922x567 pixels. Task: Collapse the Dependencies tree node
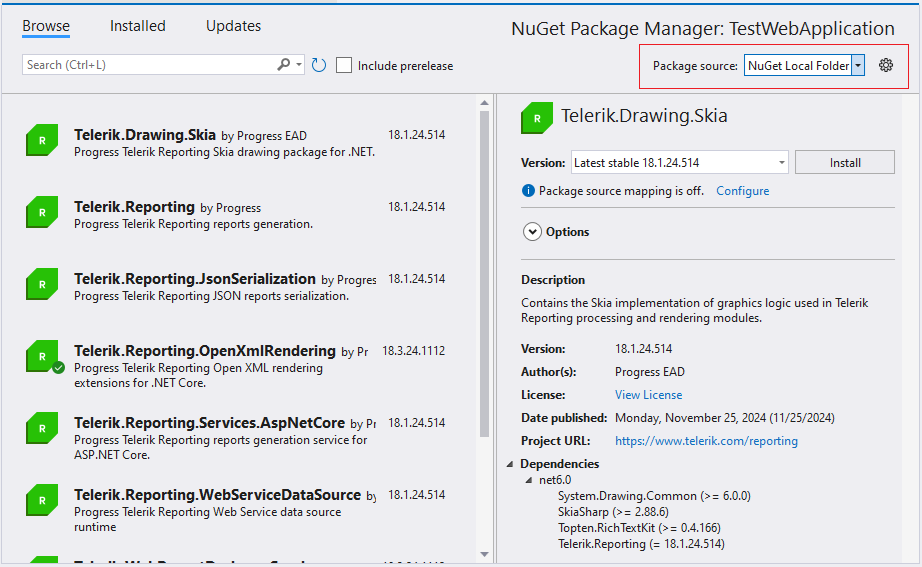512,464
